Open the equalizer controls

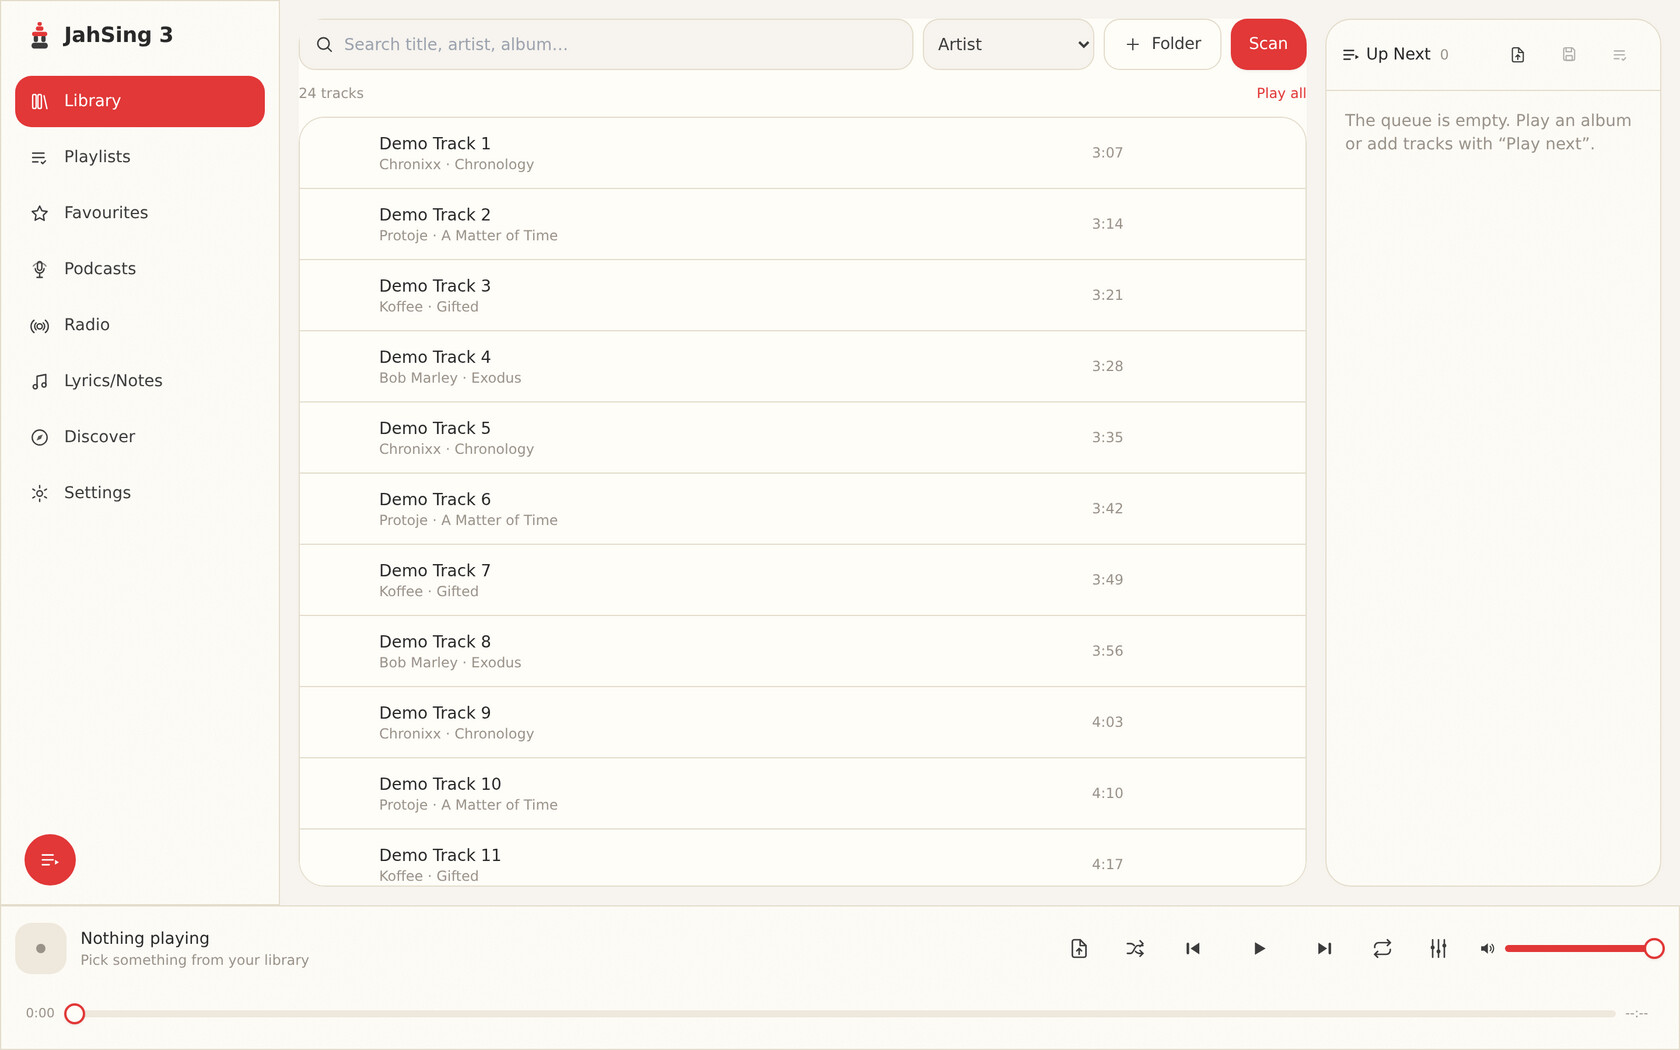pyautogui.click(x=1438, y=949)
